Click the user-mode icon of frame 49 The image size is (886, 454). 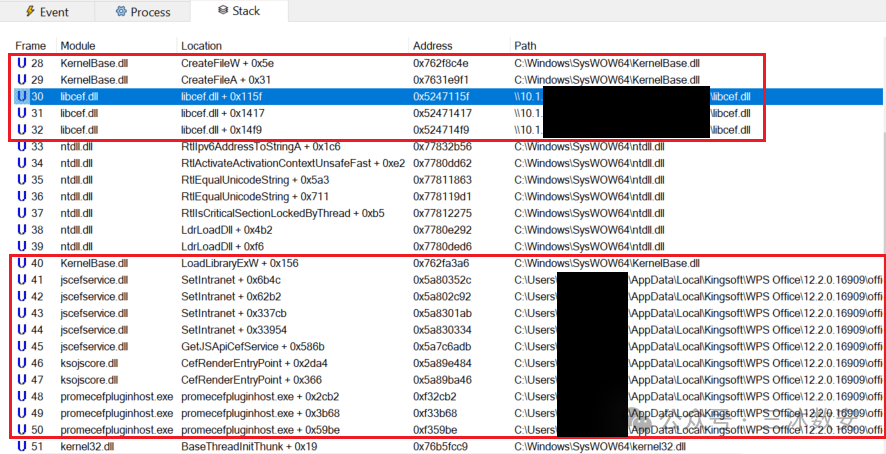click(x=22, y=413)
